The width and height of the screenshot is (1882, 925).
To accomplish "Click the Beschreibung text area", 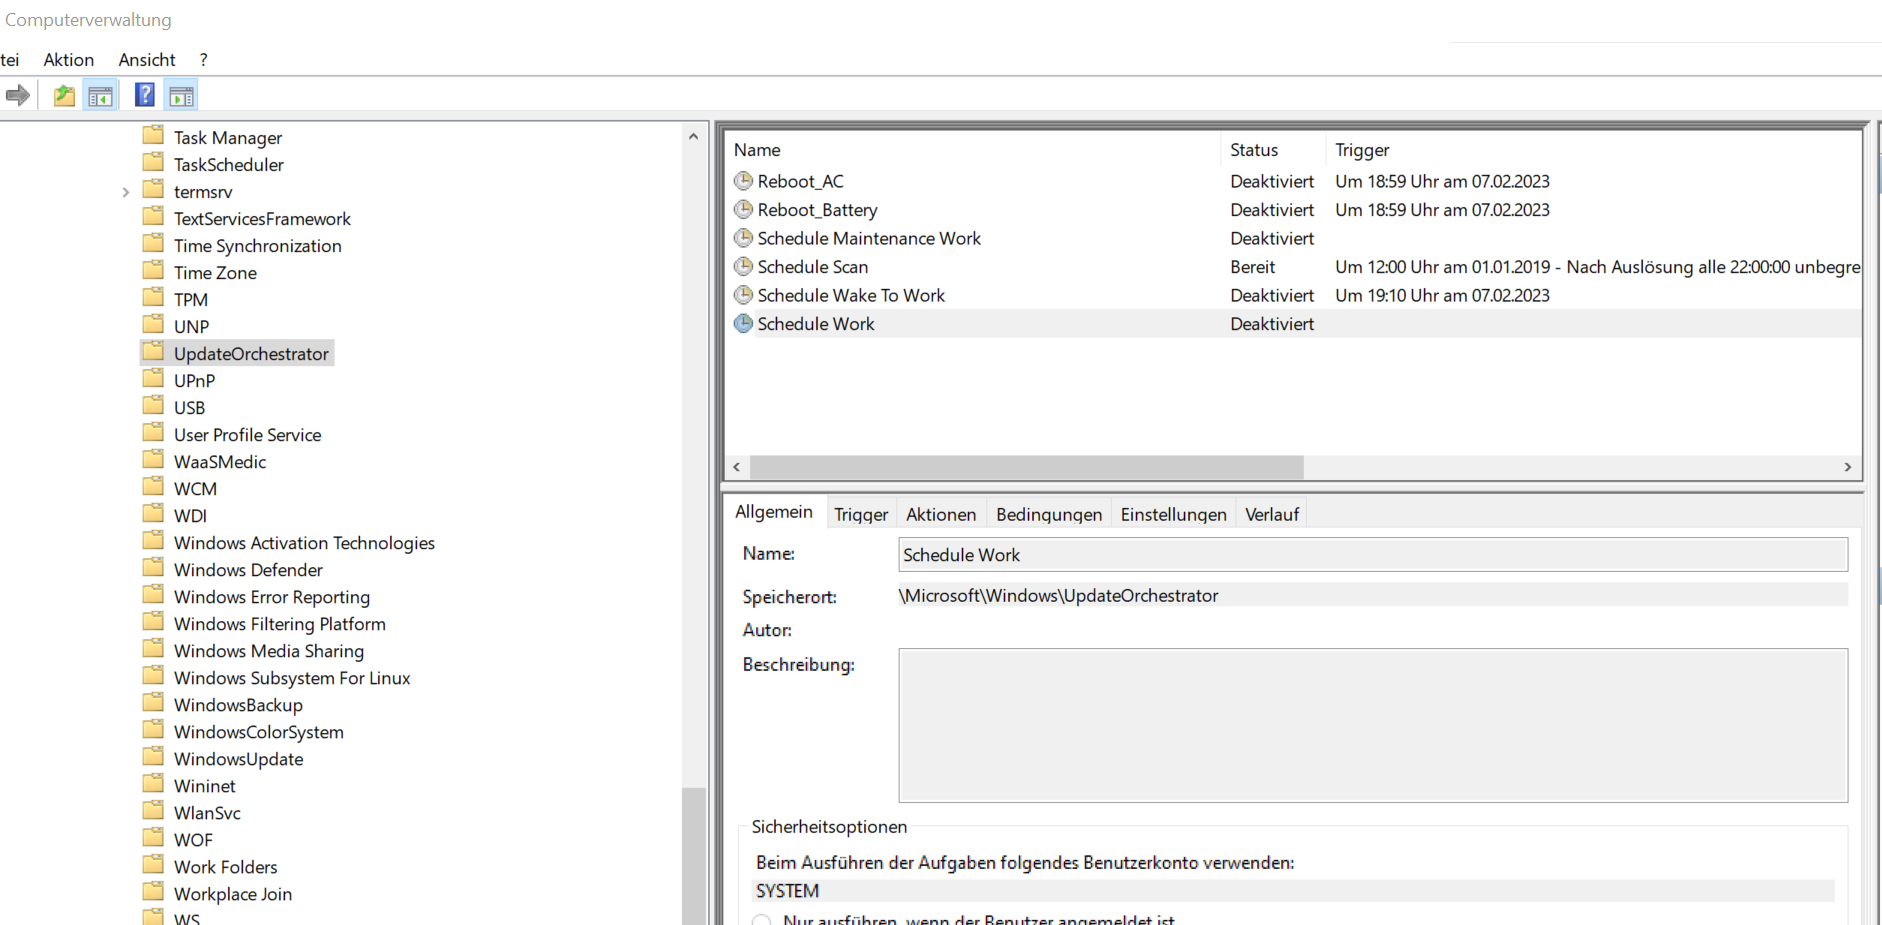I will coord(1373,725).
